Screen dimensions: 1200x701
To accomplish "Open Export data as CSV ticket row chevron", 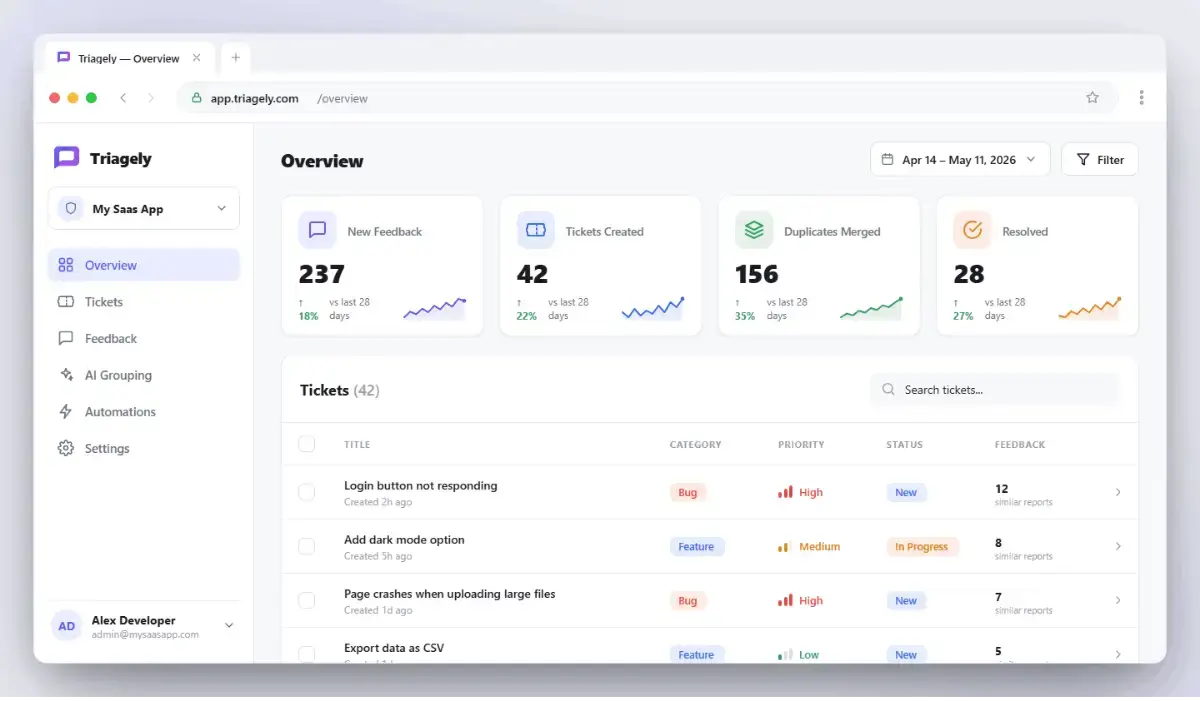I will pos(1118,654).
